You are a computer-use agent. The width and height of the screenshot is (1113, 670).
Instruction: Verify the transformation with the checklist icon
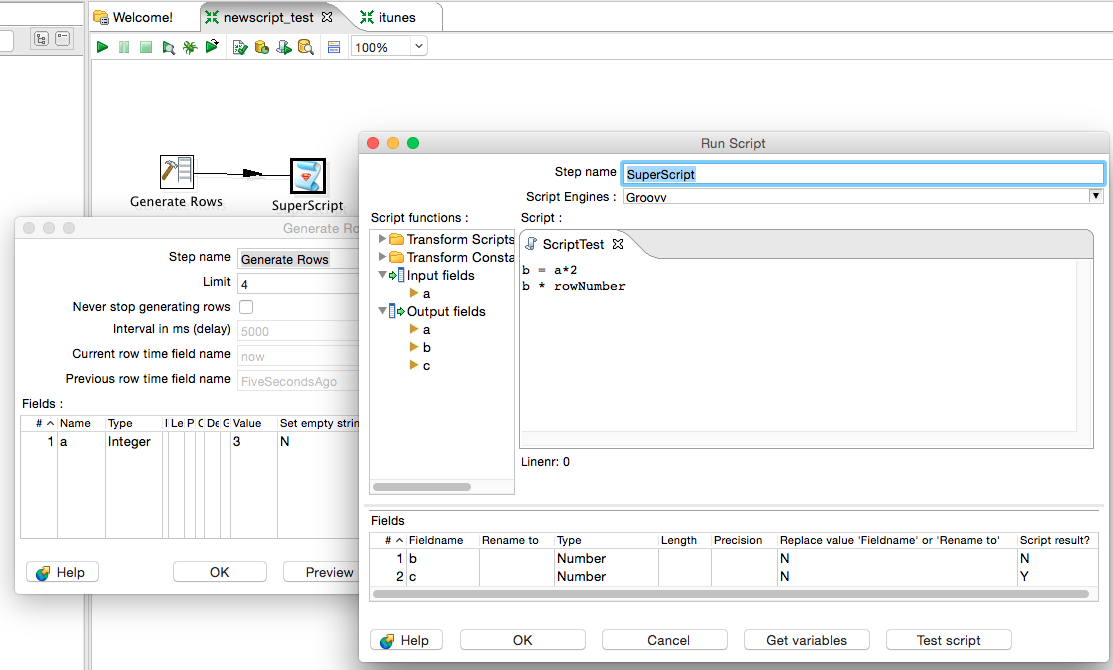tap(240, 47)
